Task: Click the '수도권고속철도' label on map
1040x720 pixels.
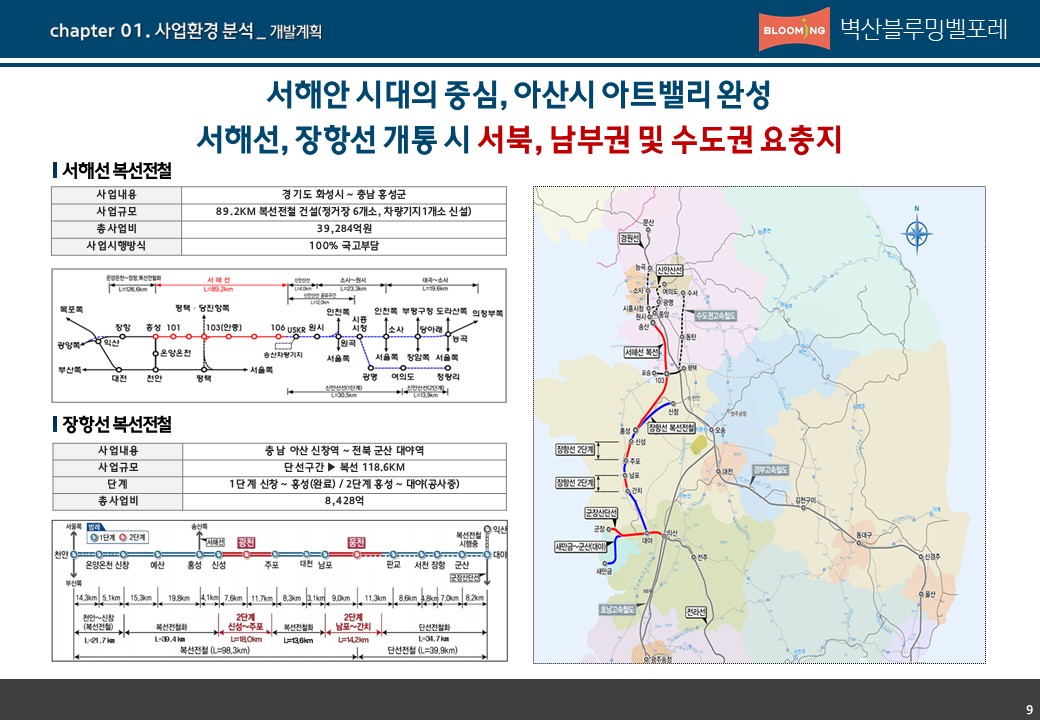Action: click(715, 316)
